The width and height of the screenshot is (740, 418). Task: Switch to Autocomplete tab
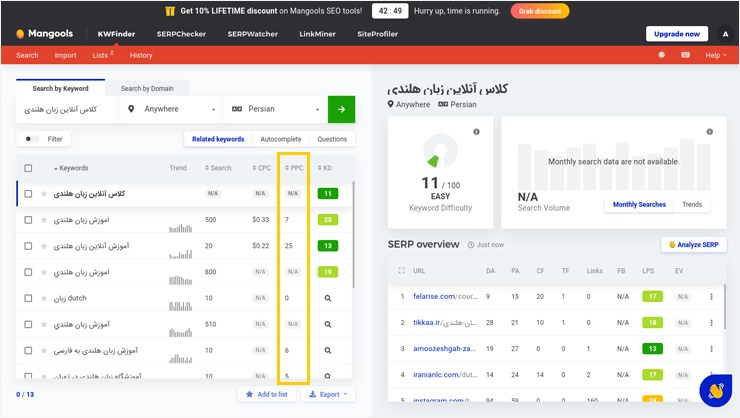[x=281, y=139]
